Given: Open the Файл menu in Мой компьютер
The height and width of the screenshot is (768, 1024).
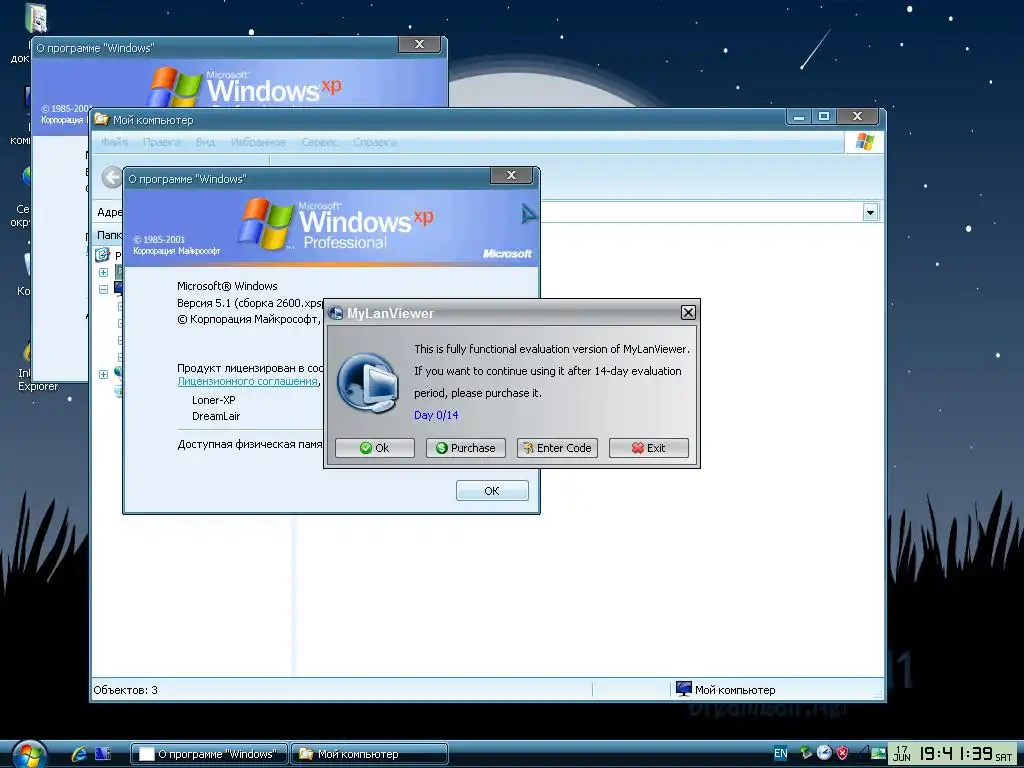Looking at the screenshot, I should click(114, 142).
